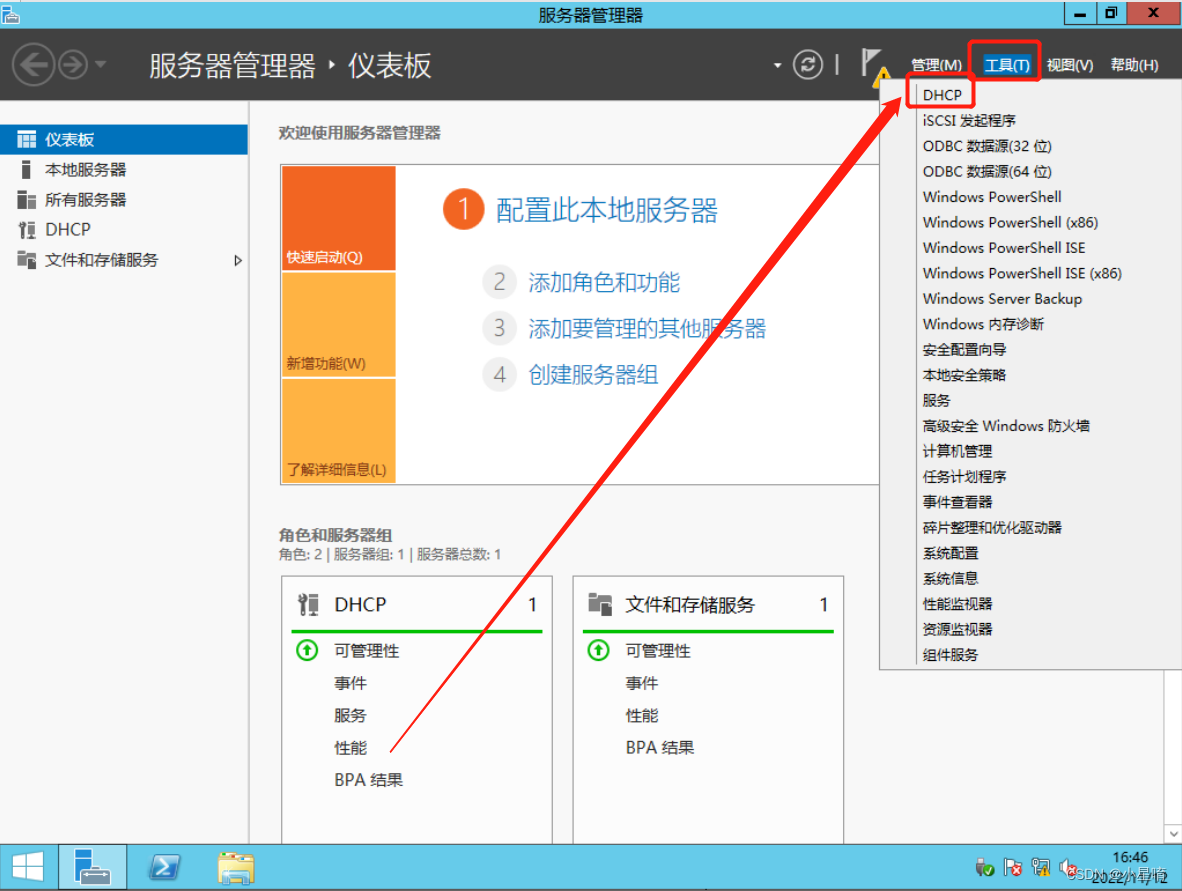Click 性能 in 文件和存储服务 tile

(642, 715)
